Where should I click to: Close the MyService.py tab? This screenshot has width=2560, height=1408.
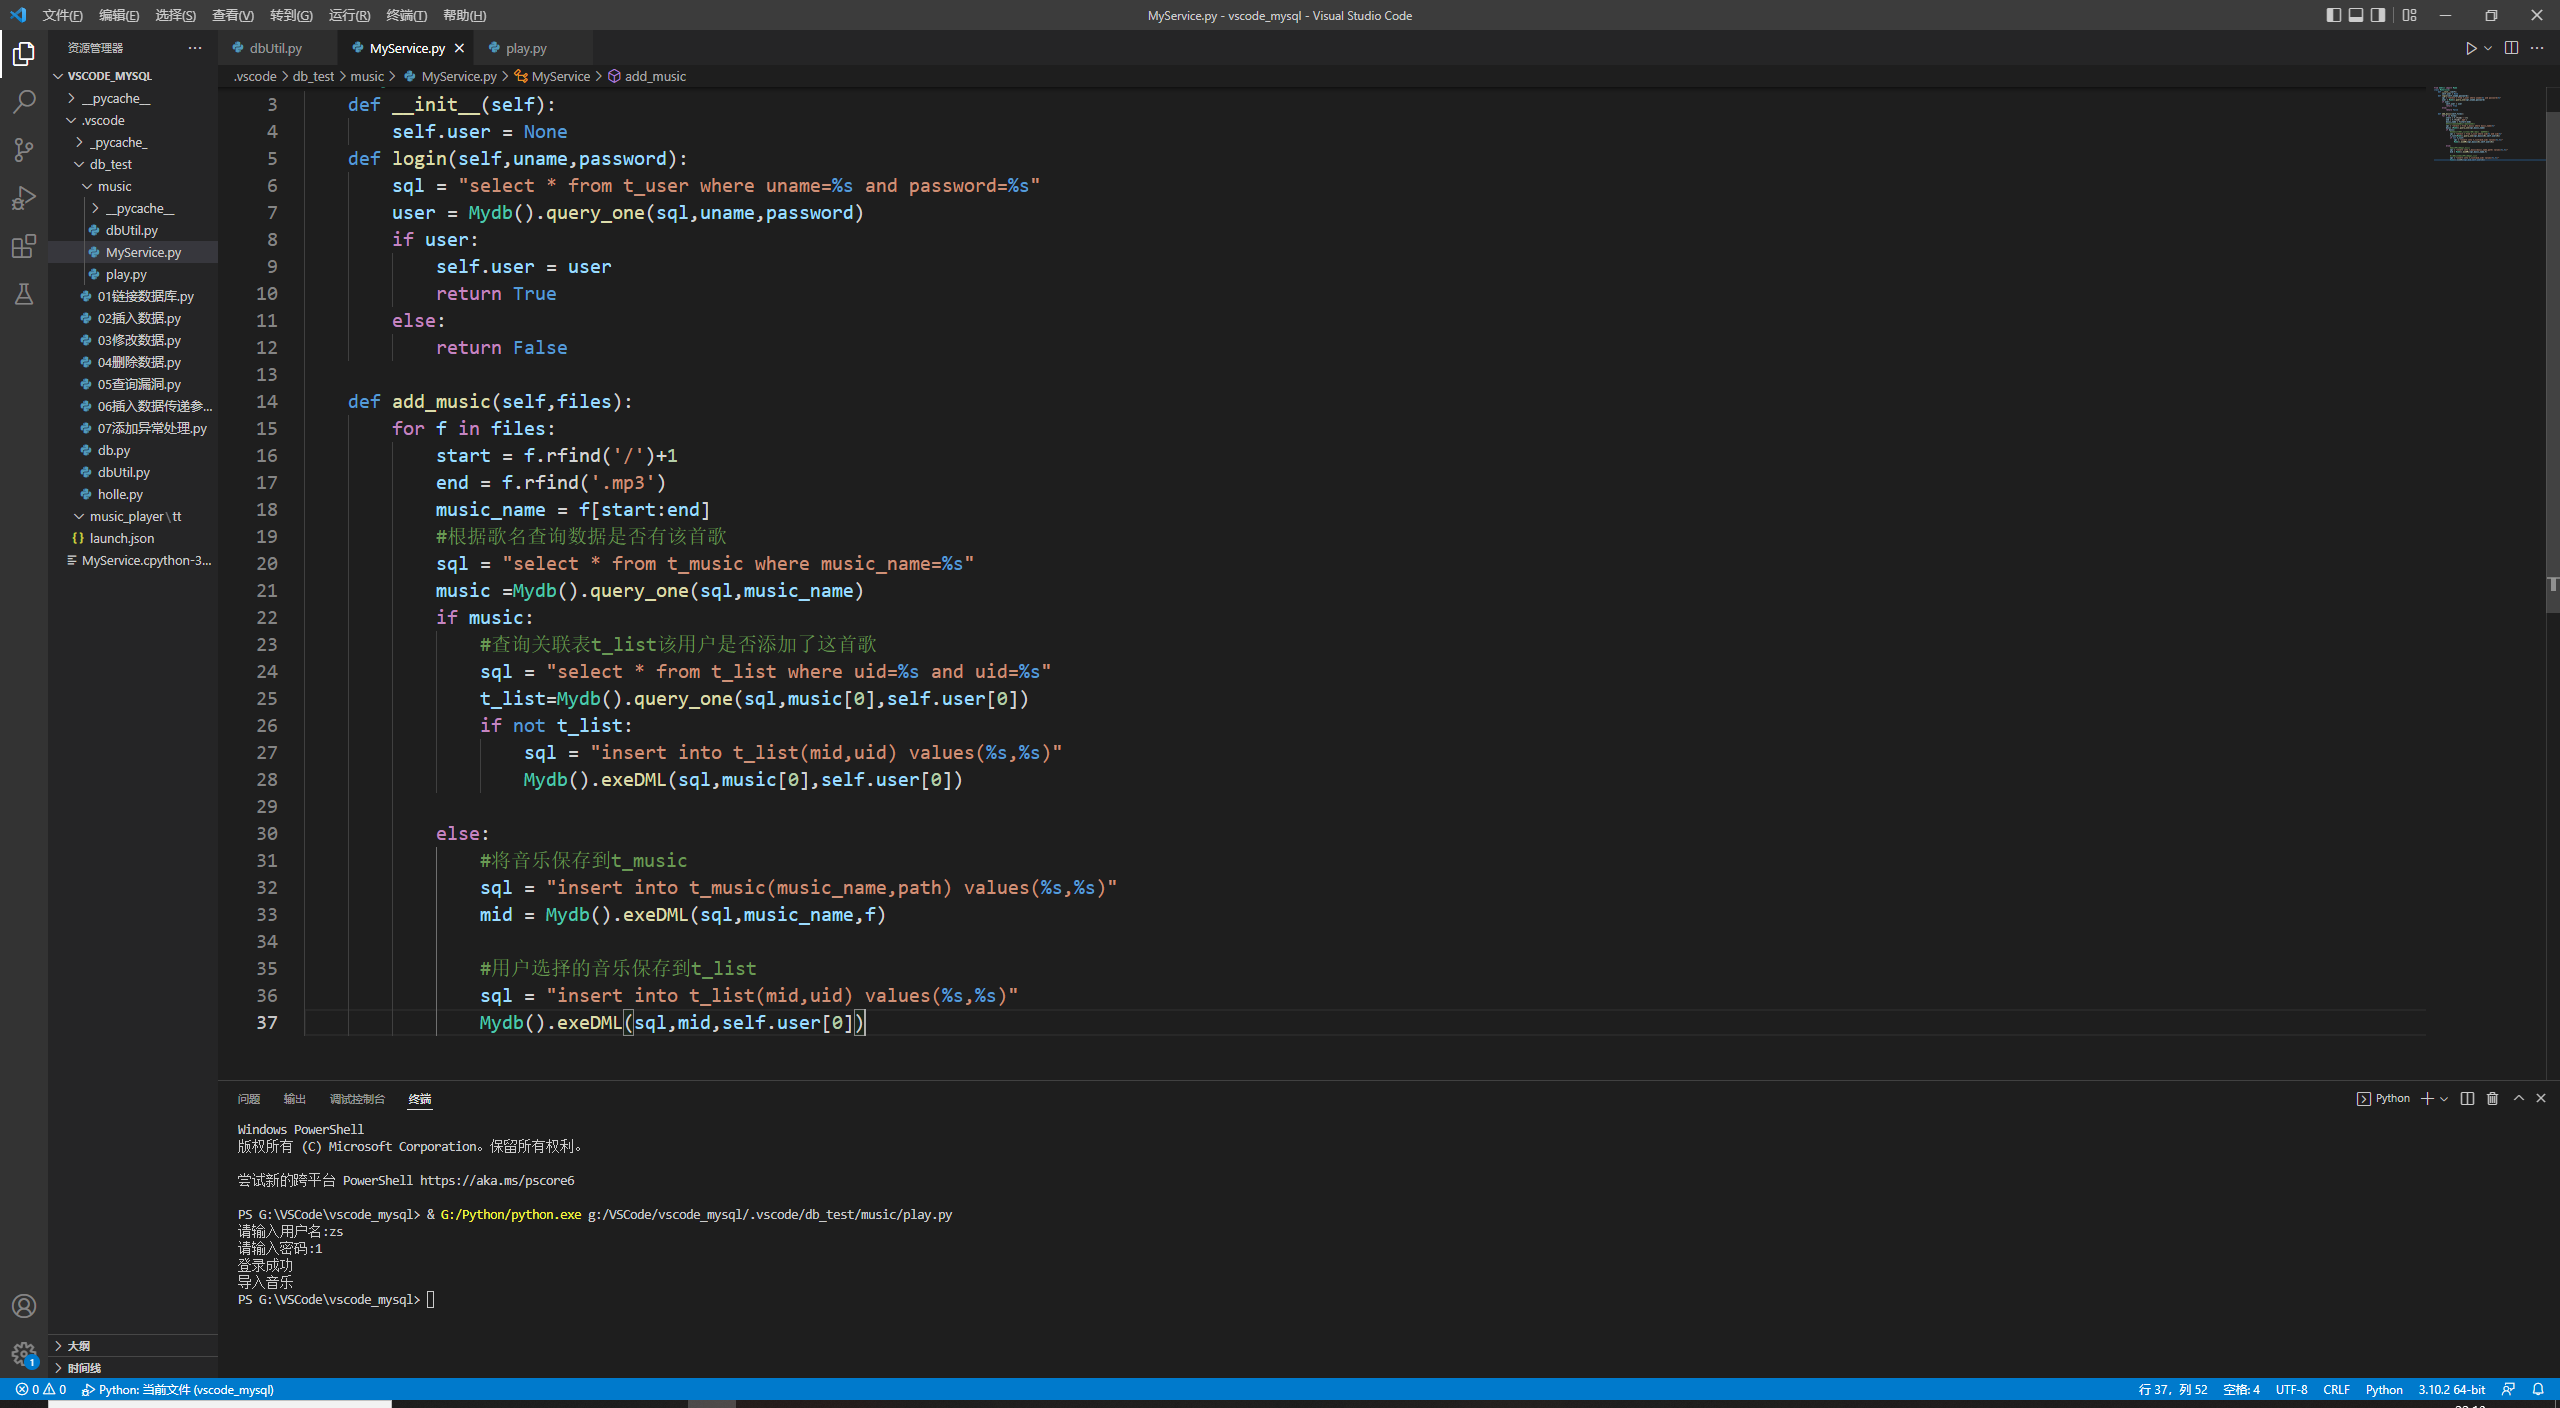[x=459, y=48]
